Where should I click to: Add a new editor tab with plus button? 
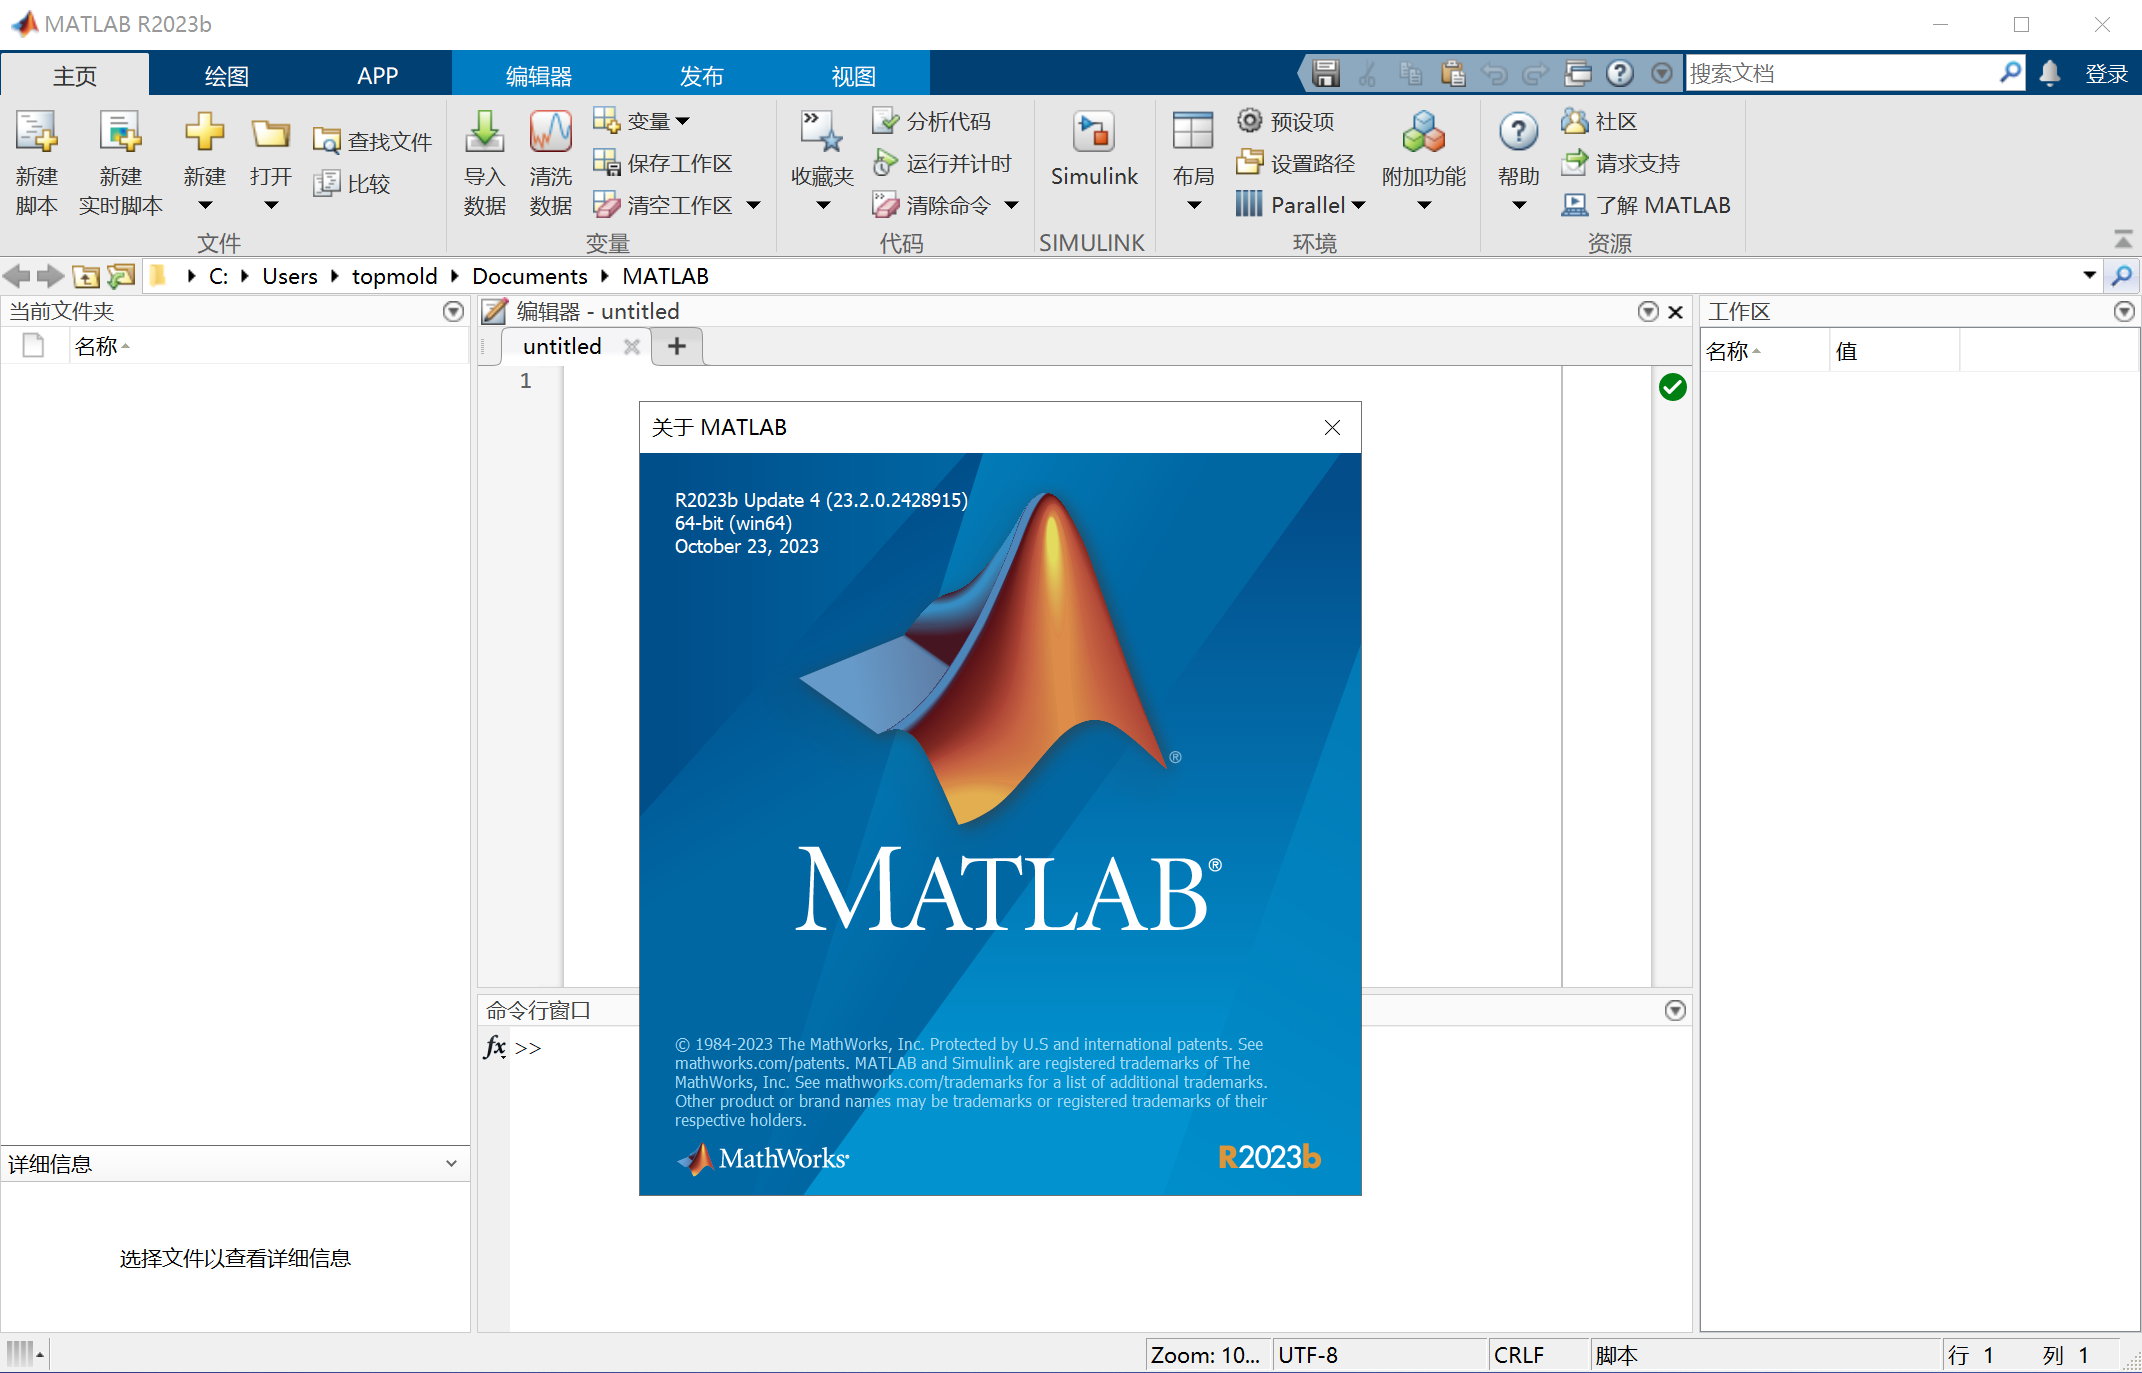click(677, 347)
